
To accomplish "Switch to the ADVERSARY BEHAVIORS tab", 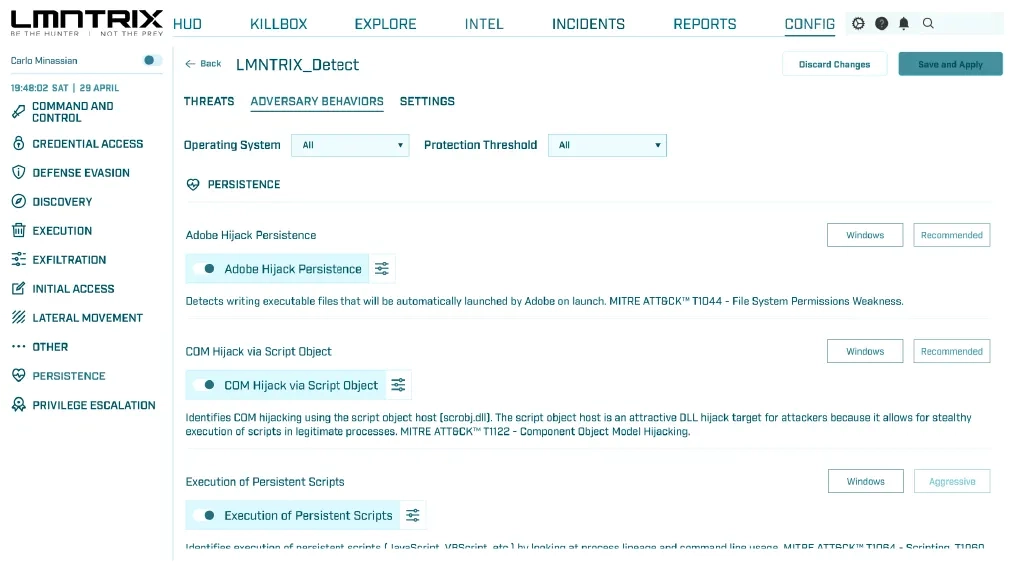I will click(317, 101).
